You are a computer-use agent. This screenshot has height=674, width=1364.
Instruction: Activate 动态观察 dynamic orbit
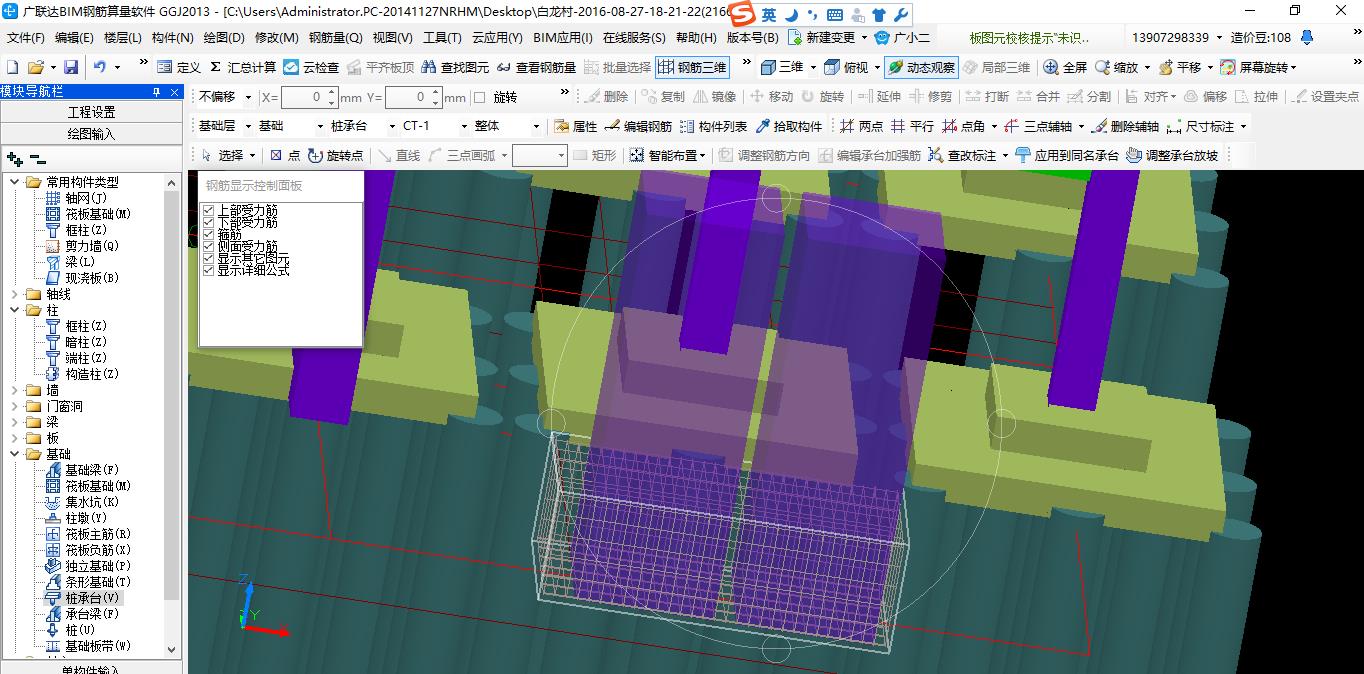921,67
